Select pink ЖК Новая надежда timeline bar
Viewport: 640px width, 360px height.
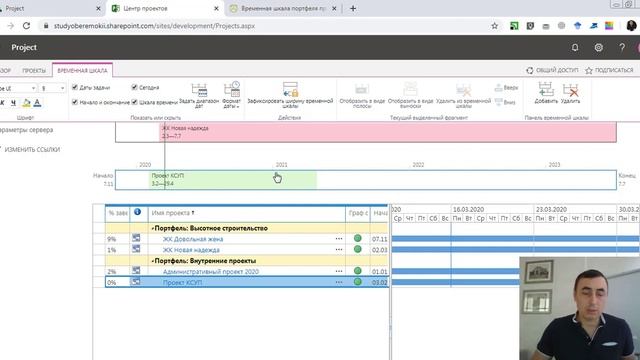click(388, 132)
